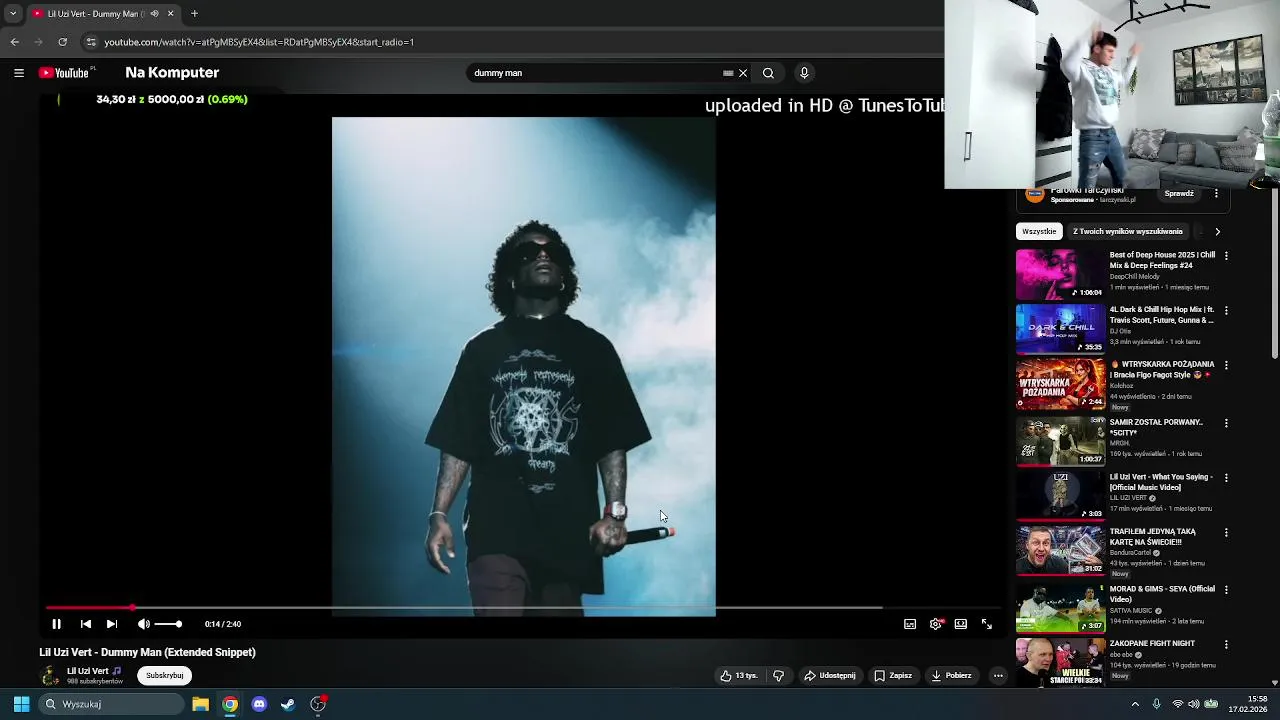
Task: Open File Explorer from taskbar
Action: point(200,704)
